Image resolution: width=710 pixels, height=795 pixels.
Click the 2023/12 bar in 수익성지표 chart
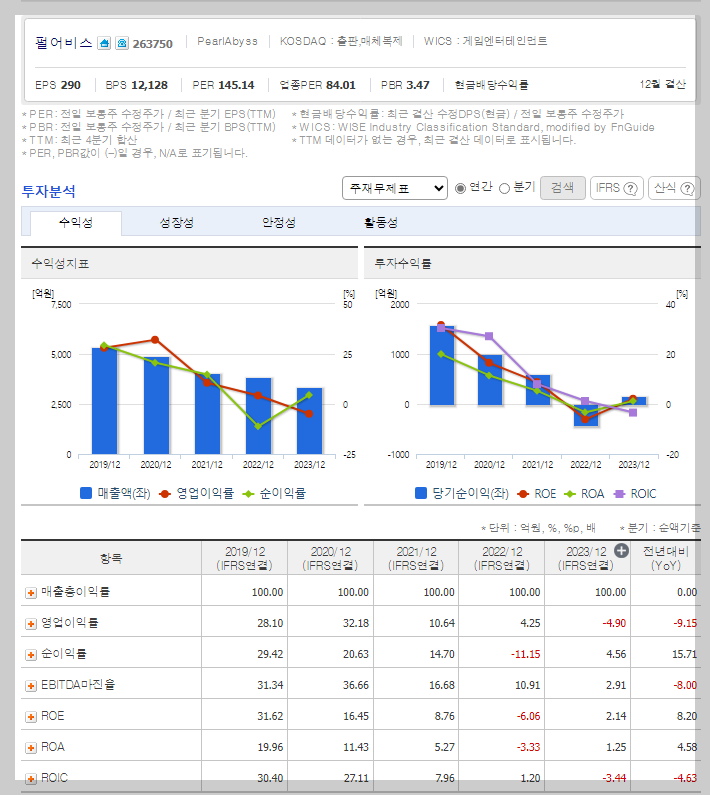pyautogui.click(x=309, y=421)
